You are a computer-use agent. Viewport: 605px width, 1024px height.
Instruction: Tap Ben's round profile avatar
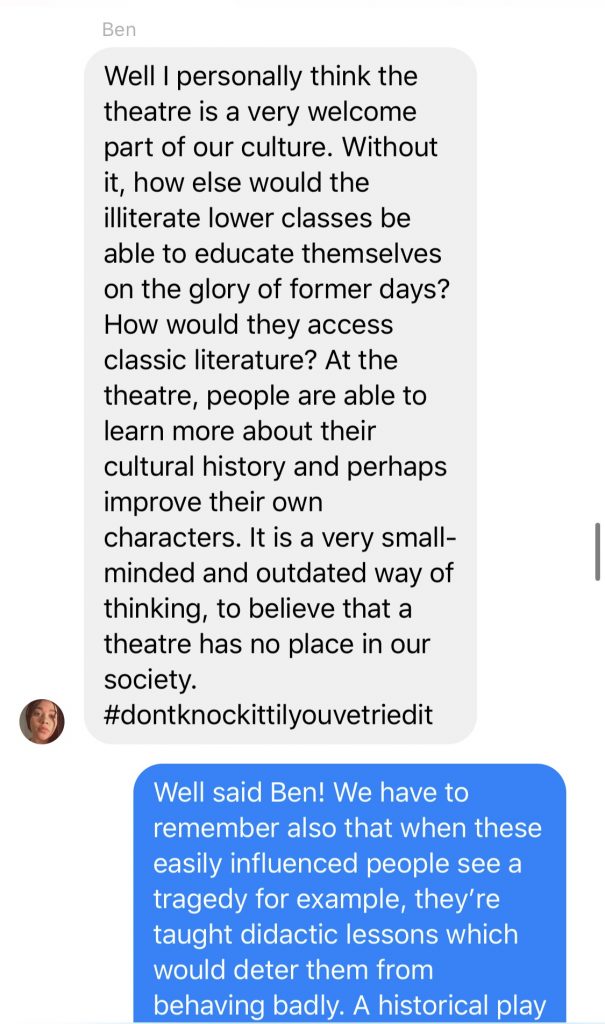coord(42,721)
